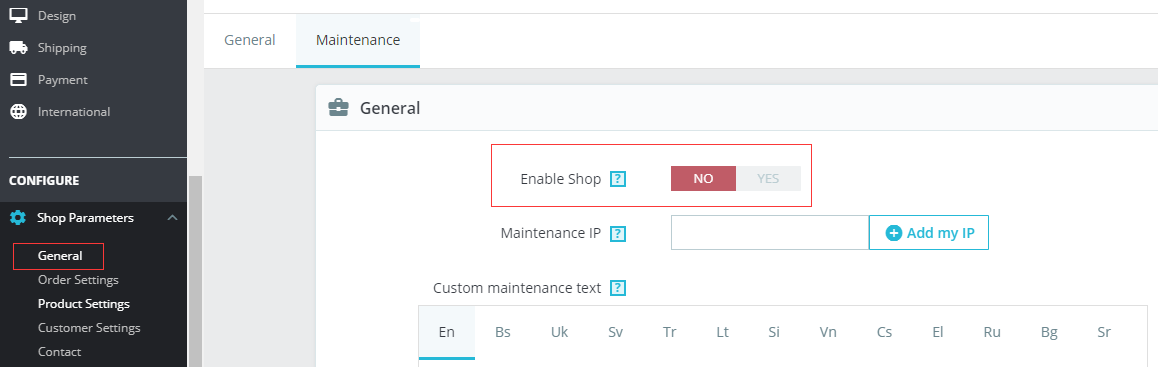Image resolution: width=1158 pixels, height=367 pixels.
Task: Collapse the Shop Parameters chevron
Action: coord(172,218)
